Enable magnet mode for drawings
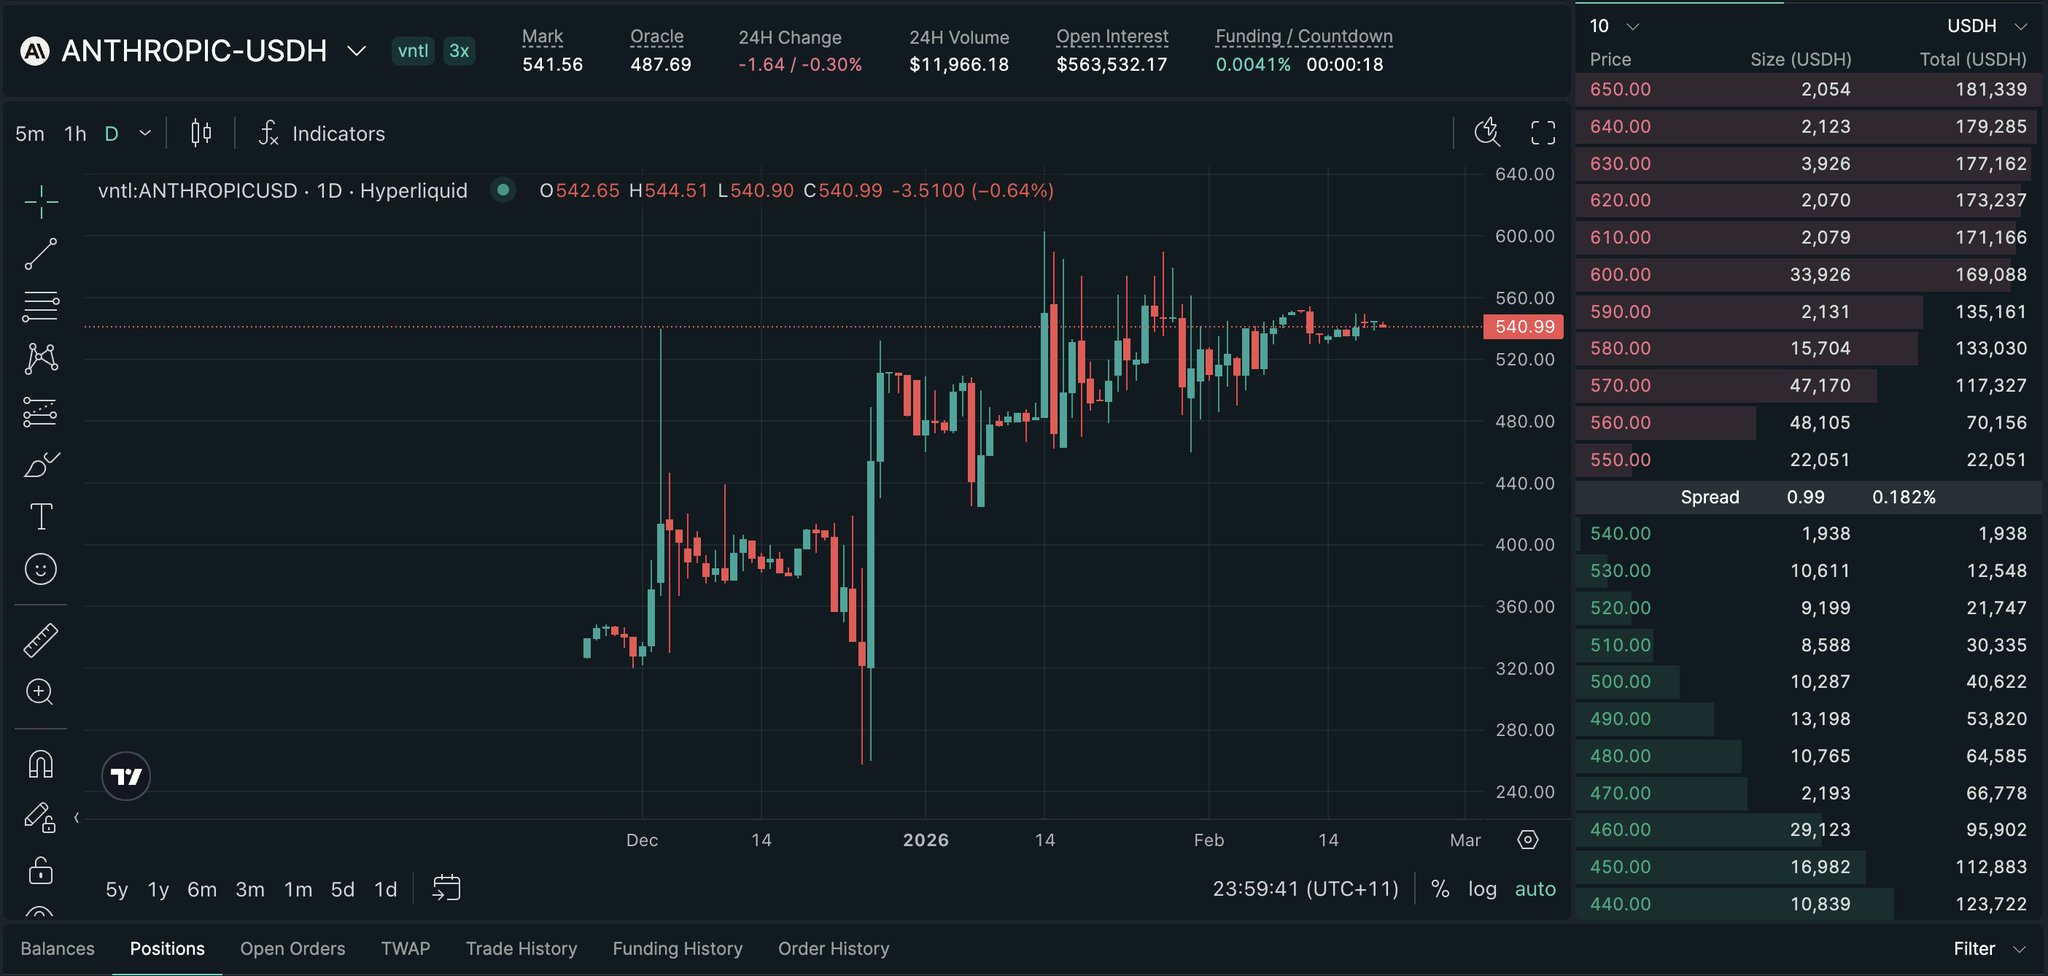Image resolution: width=2048 pixels, height=976 pixels. [40, 765]
